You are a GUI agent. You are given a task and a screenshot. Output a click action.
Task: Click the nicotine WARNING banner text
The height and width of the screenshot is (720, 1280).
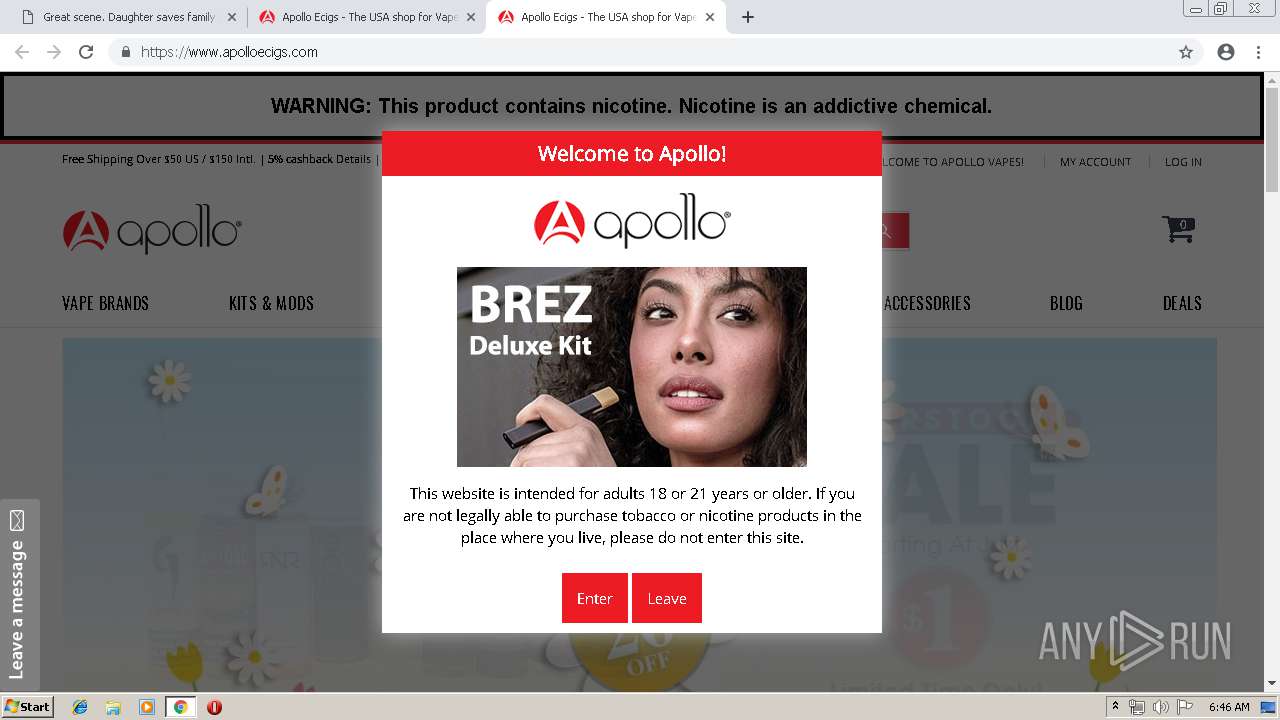pos(632,106)
